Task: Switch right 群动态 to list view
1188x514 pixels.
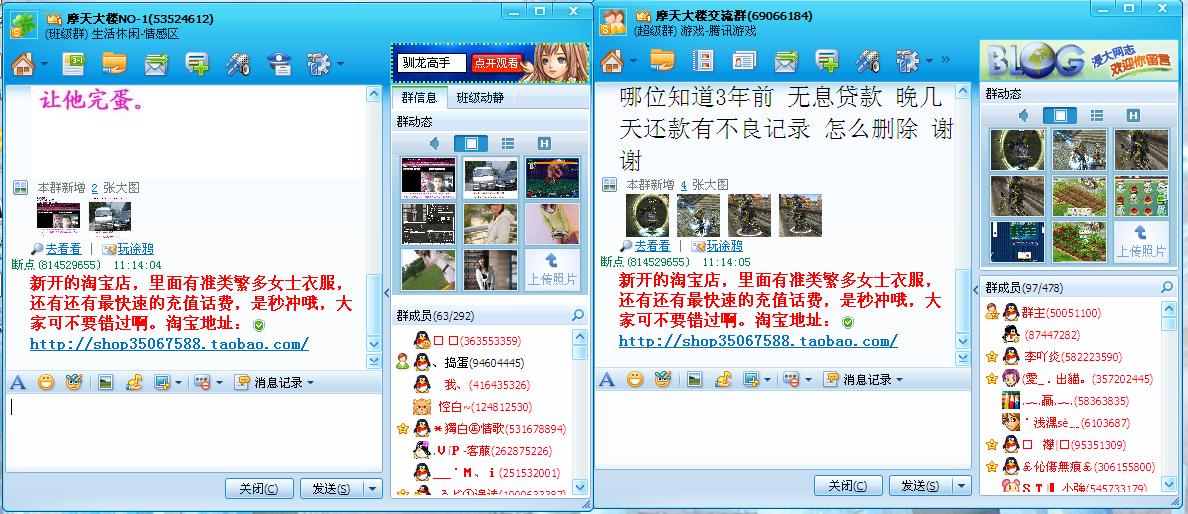Action: pos(1096,115)
